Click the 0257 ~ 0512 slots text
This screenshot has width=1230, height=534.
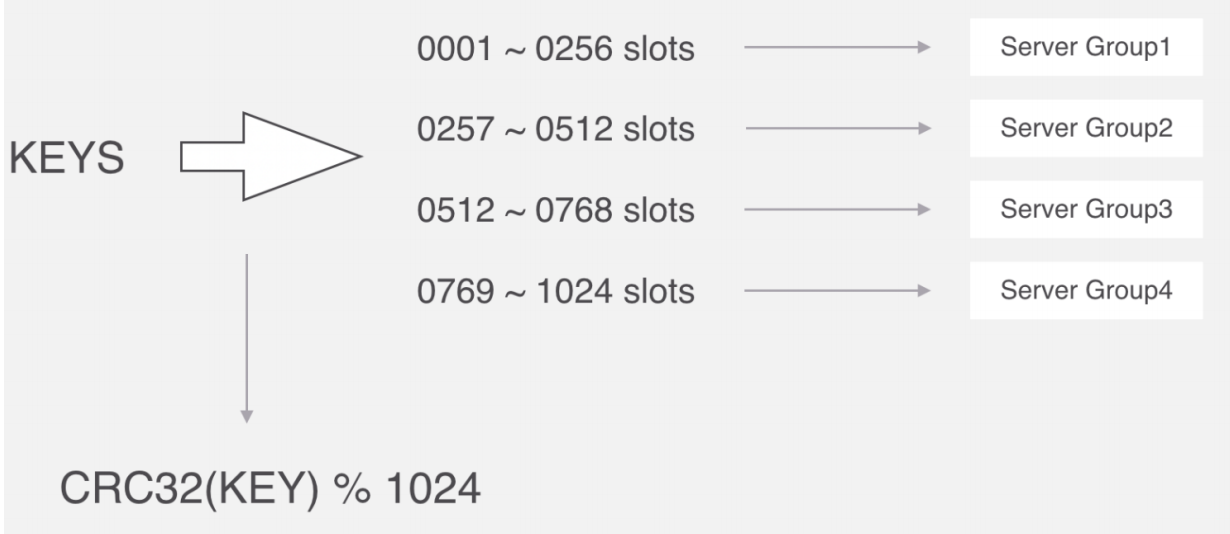click(x=555, y=129)
